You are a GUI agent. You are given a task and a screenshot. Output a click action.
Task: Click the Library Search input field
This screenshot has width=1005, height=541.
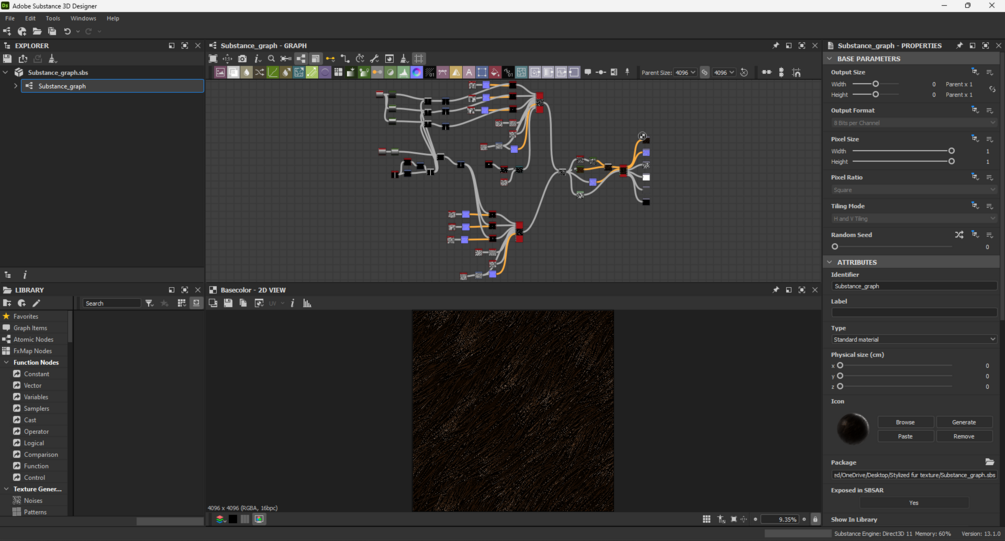pyautogui.click(x=111, y=303)
